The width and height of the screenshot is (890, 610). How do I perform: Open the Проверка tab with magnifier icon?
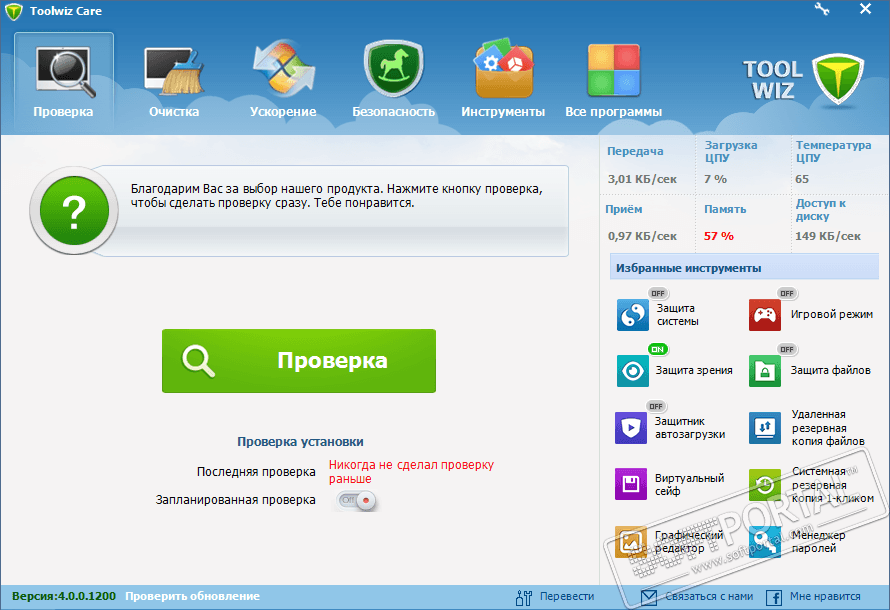(x=64, y=81)
